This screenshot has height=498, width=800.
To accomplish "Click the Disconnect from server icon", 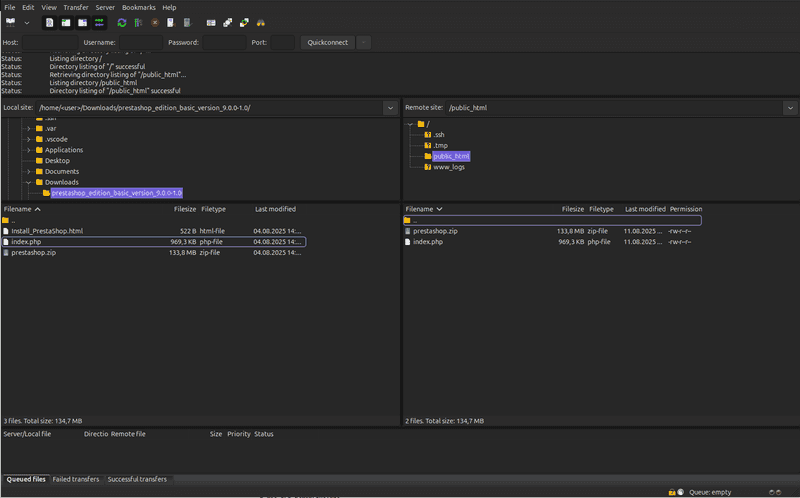I will tap(171, 22).
